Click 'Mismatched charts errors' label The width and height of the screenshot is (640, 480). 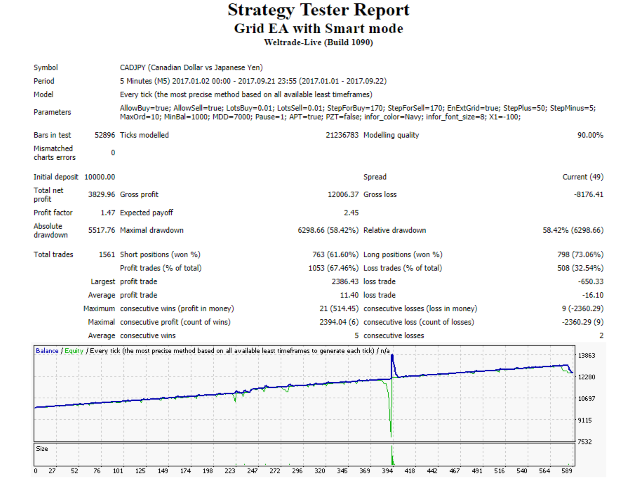(x=54, y=153)
